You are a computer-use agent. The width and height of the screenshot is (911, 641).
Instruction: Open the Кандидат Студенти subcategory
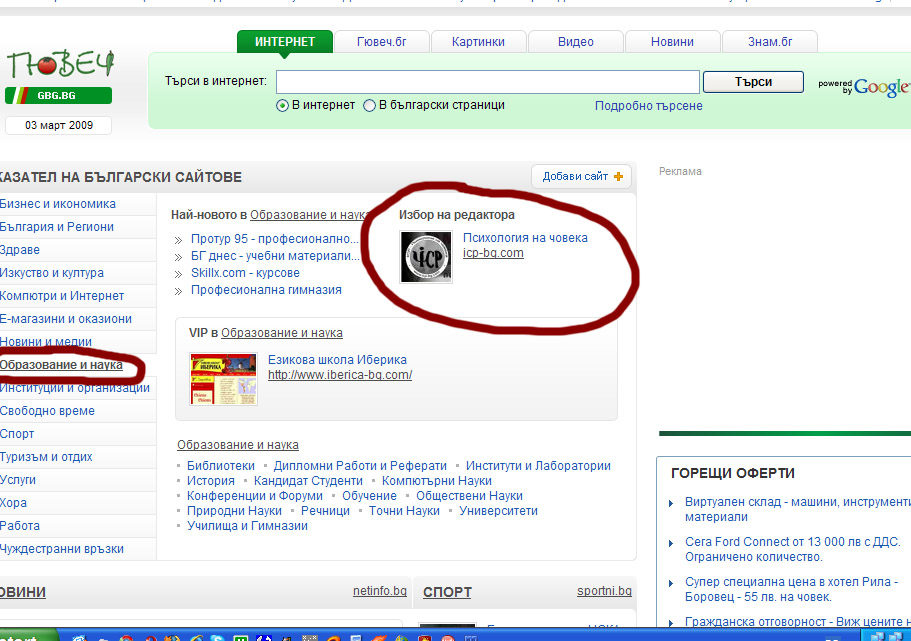[308, 481]
